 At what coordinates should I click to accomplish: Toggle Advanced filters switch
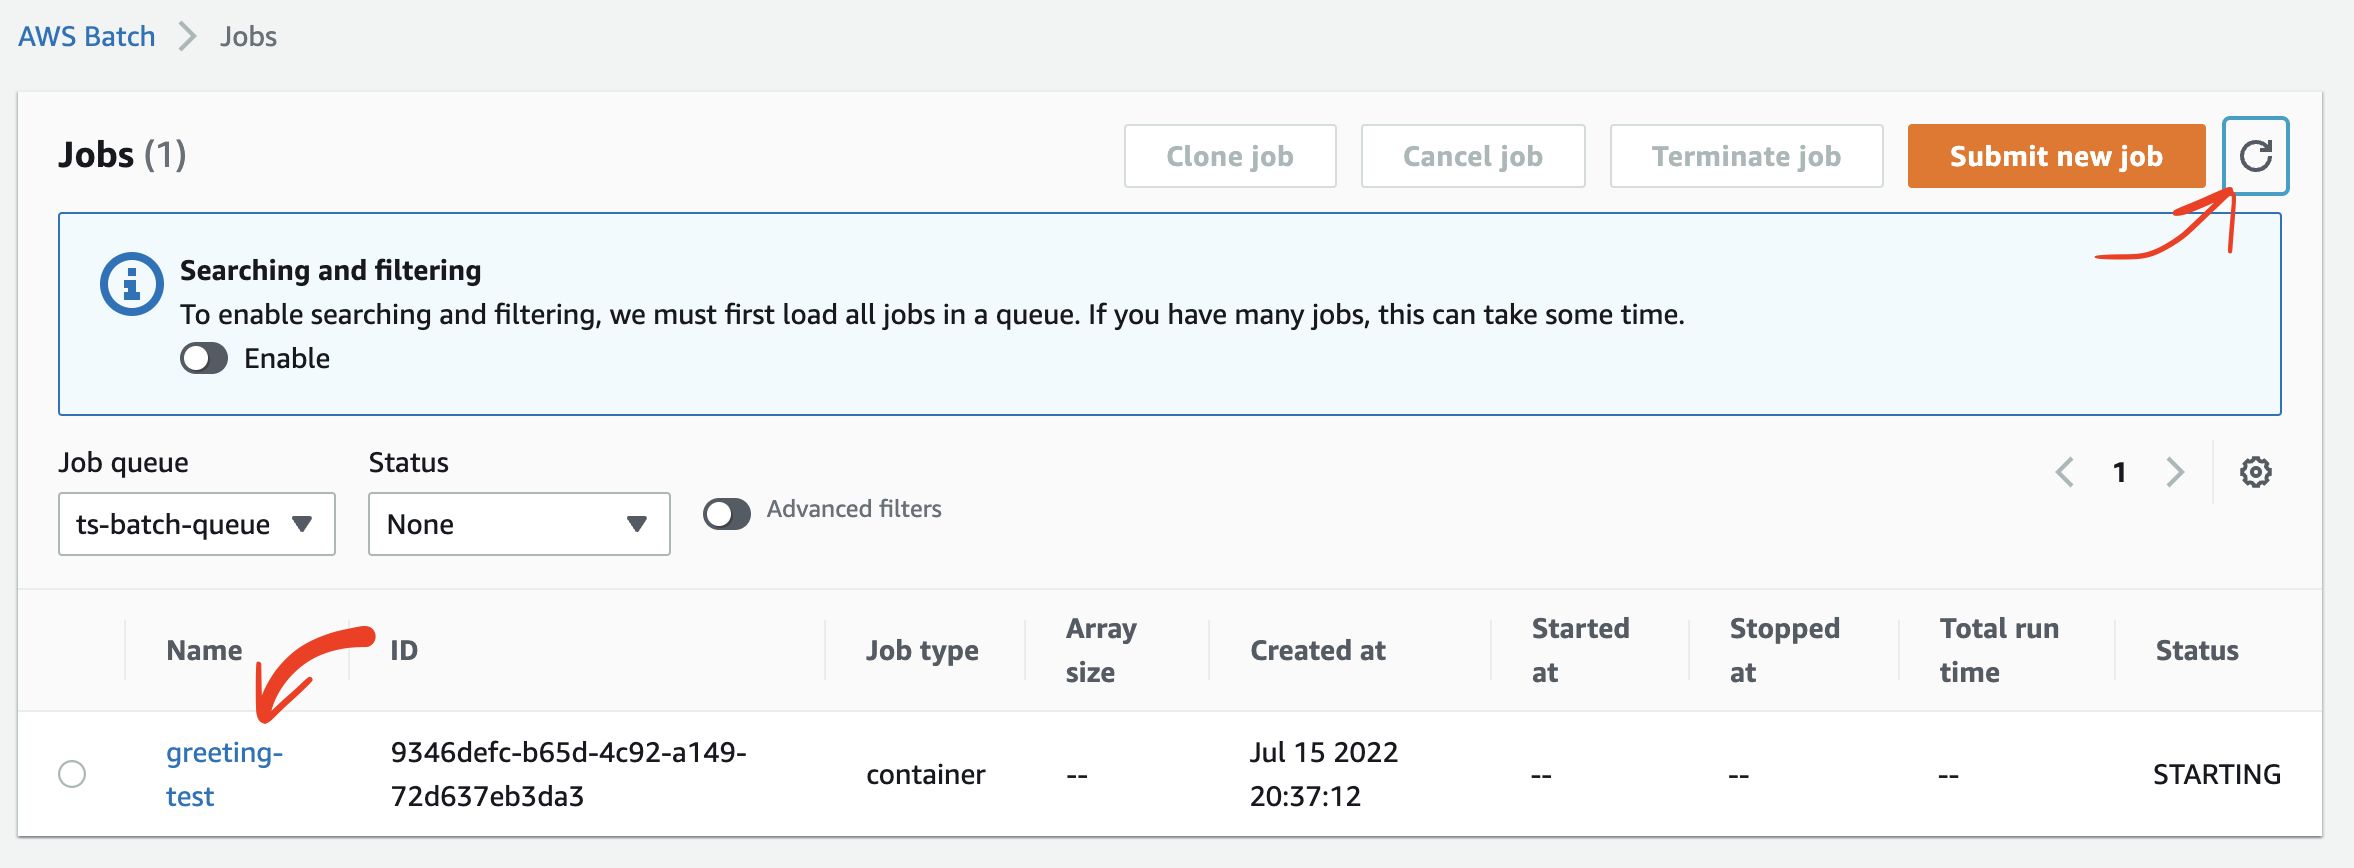727,514
